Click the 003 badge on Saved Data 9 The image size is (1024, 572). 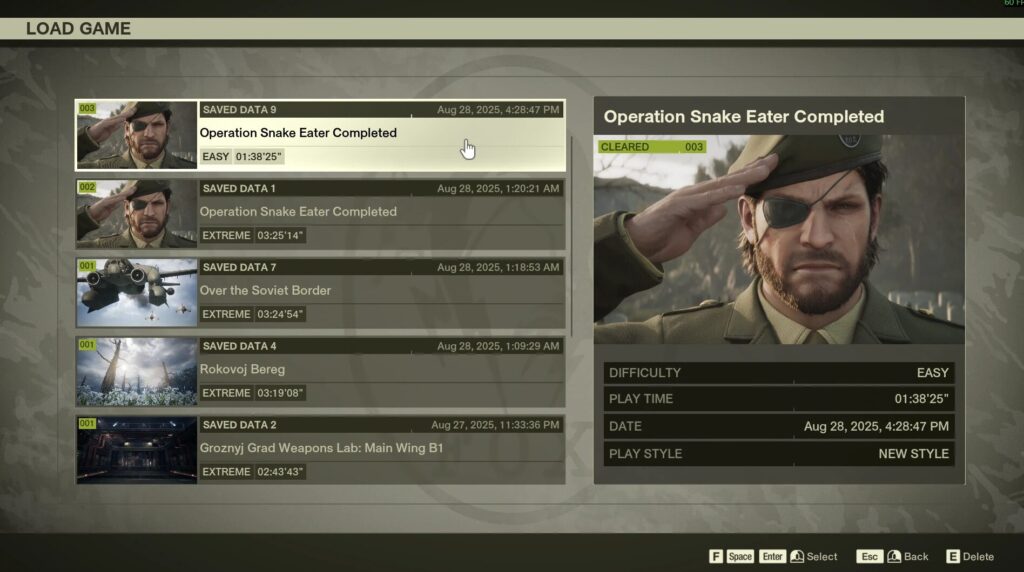[x=87, y=108]
